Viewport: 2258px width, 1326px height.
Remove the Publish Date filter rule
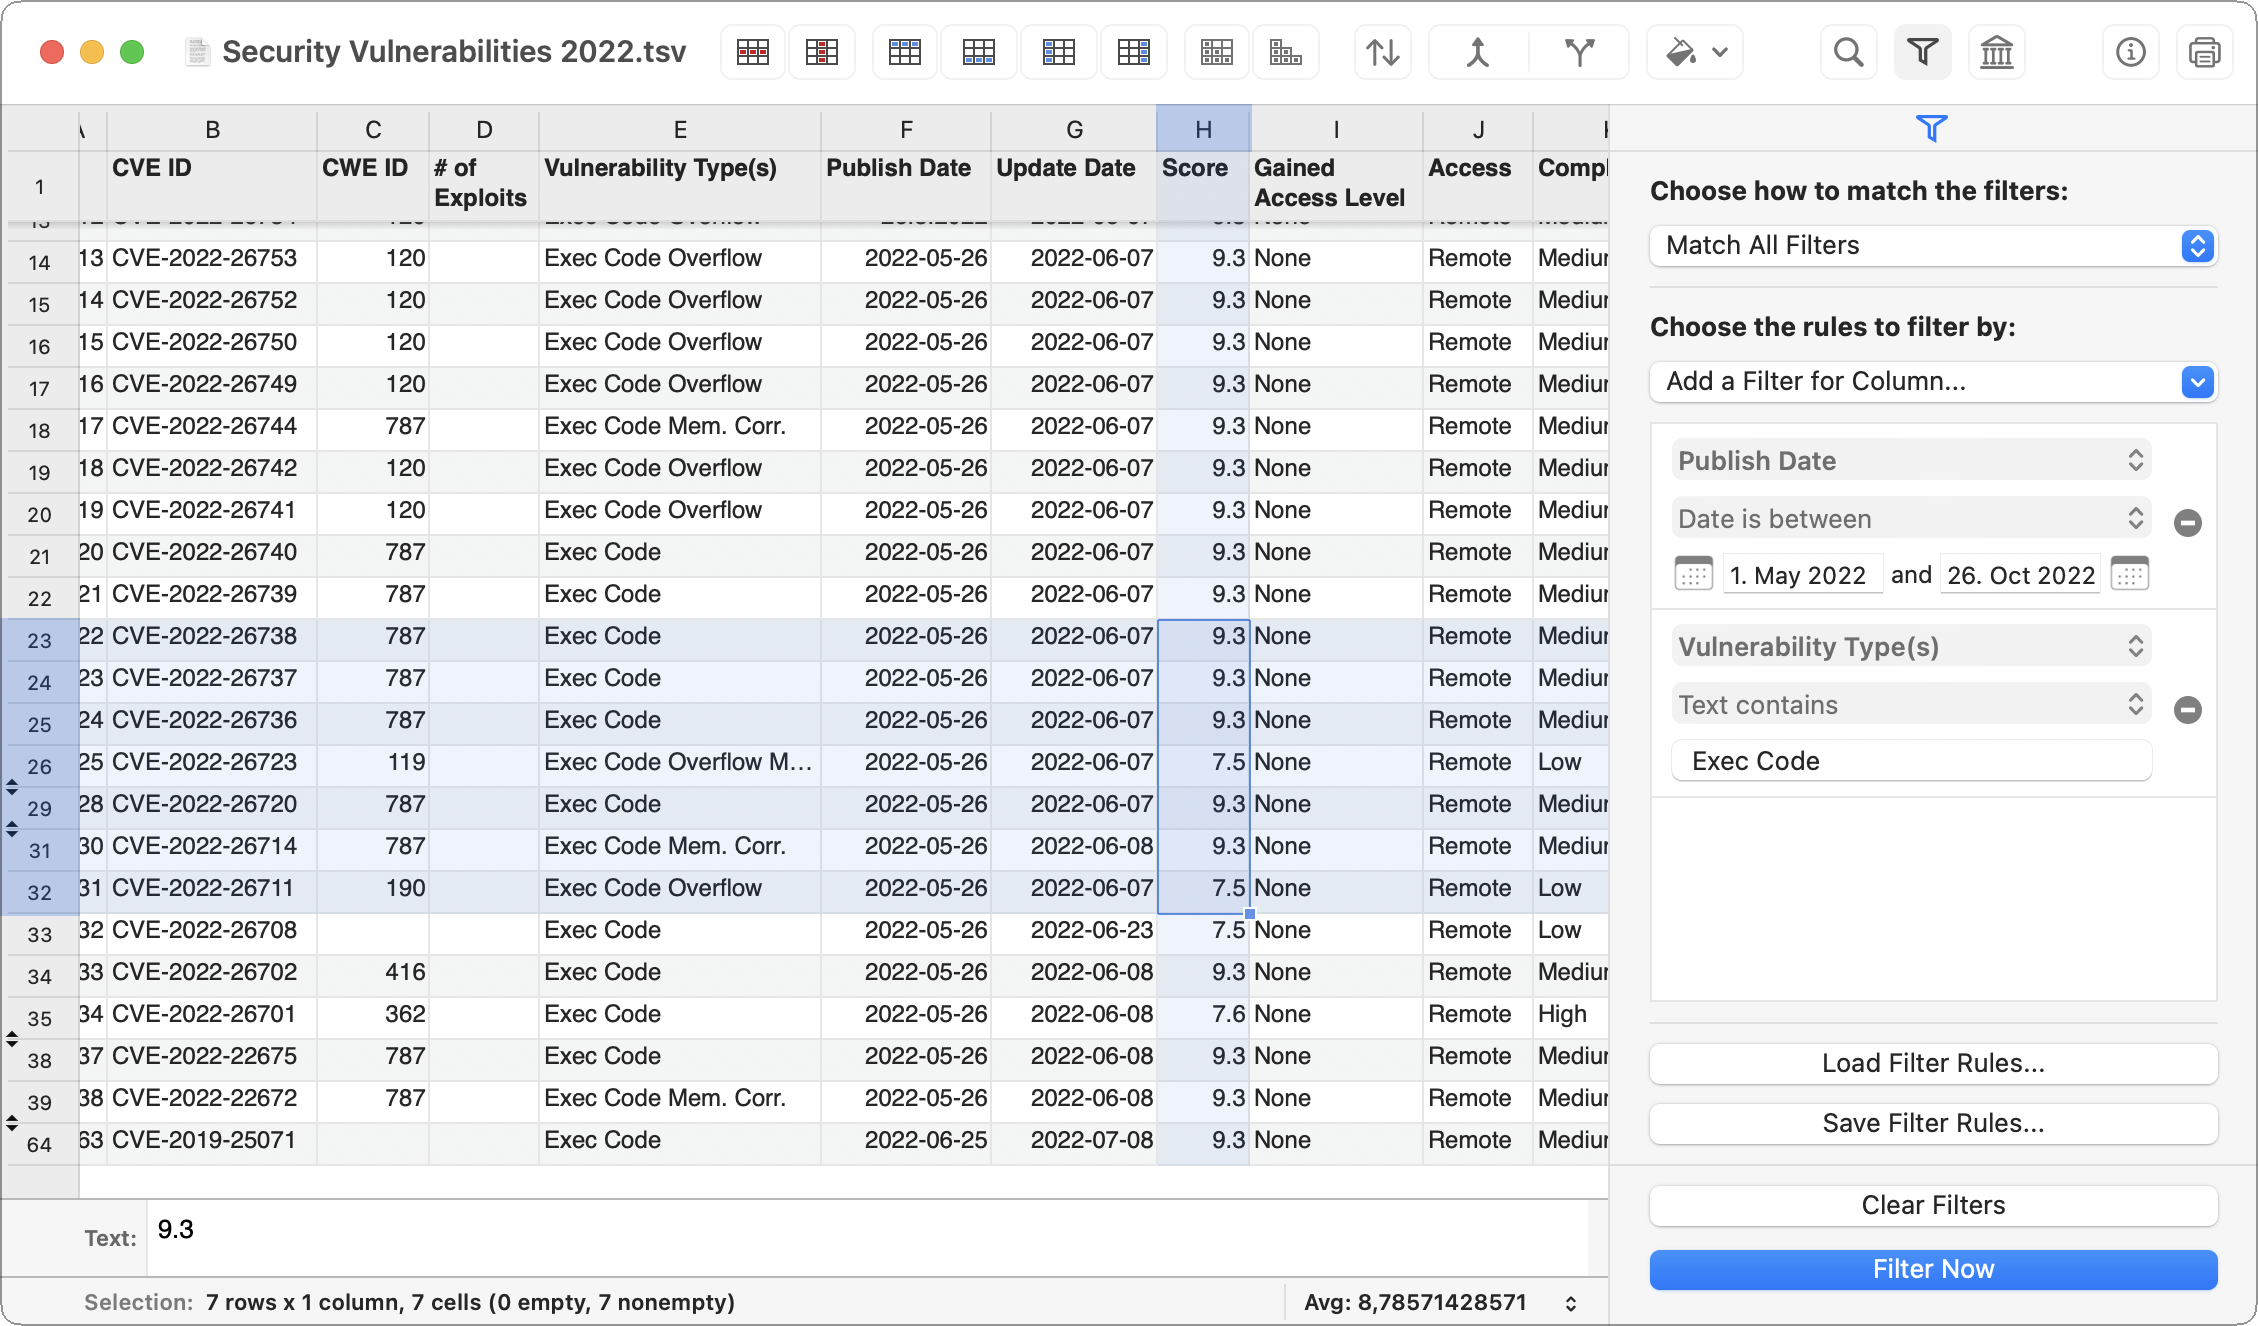pyautogui.click(x=2188, y=523)
